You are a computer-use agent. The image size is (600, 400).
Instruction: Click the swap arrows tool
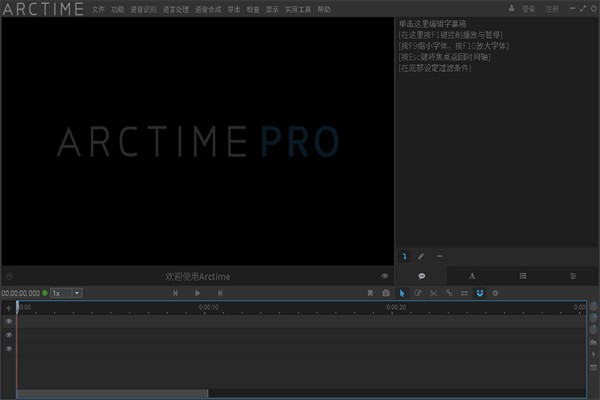tap(464, 293)
